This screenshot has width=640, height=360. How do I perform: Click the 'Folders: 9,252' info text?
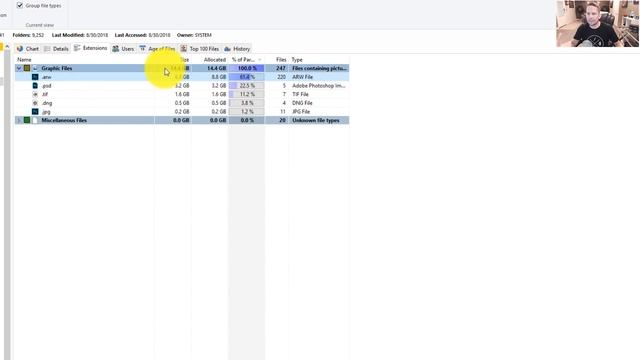28,35
